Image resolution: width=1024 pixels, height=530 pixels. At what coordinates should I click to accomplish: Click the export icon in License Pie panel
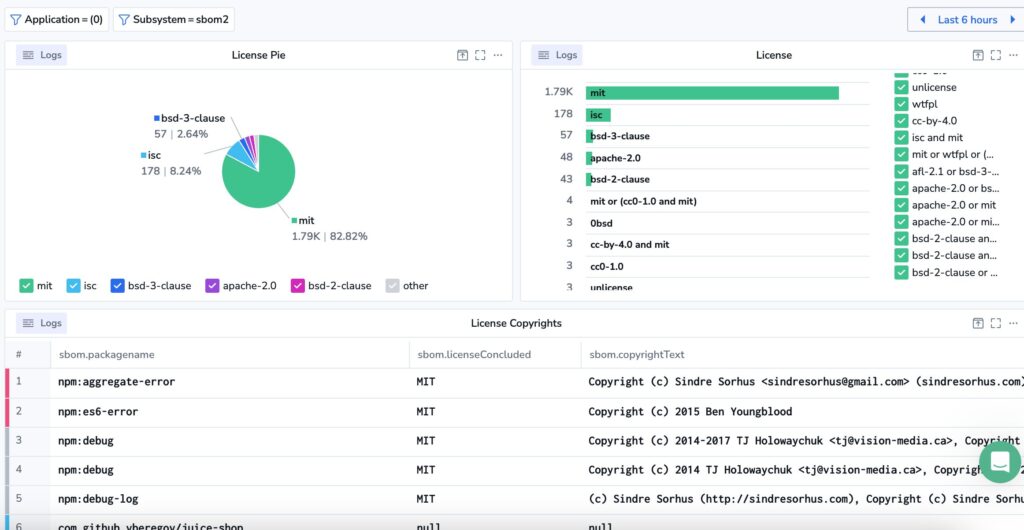coord(462,55)
